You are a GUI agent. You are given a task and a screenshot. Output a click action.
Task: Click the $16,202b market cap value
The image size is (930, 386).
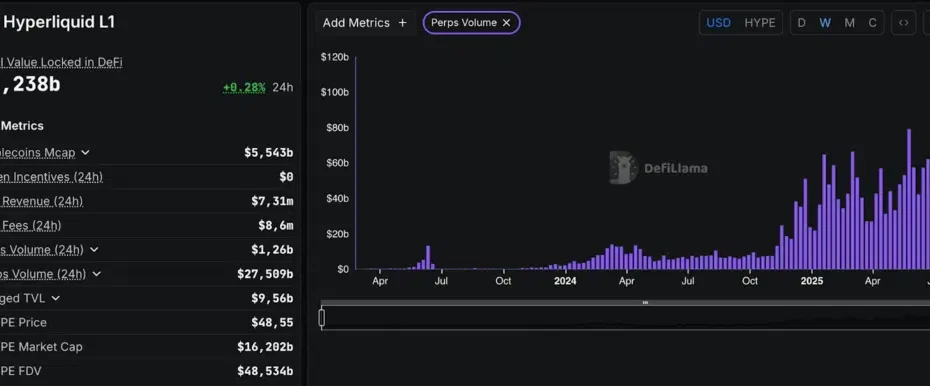265,347
